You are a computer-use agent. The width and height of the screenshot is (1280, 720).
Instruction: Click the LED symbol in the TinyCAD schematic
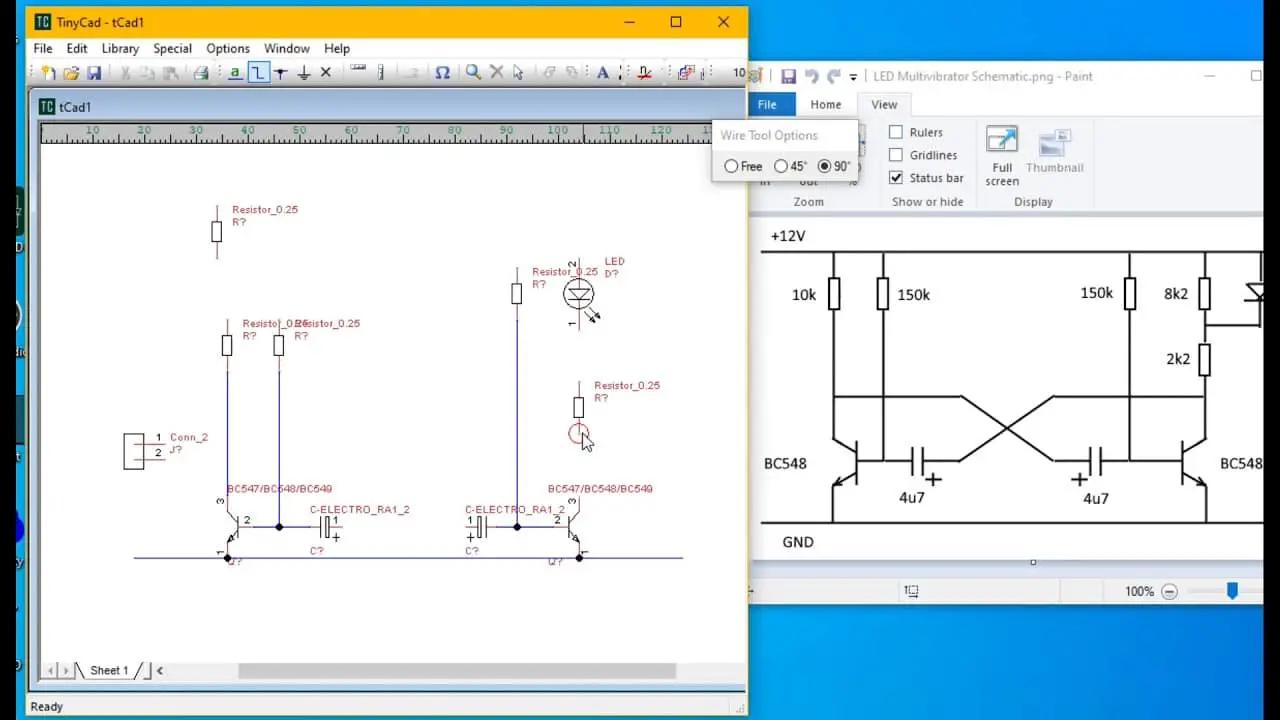tap(579, 294)
